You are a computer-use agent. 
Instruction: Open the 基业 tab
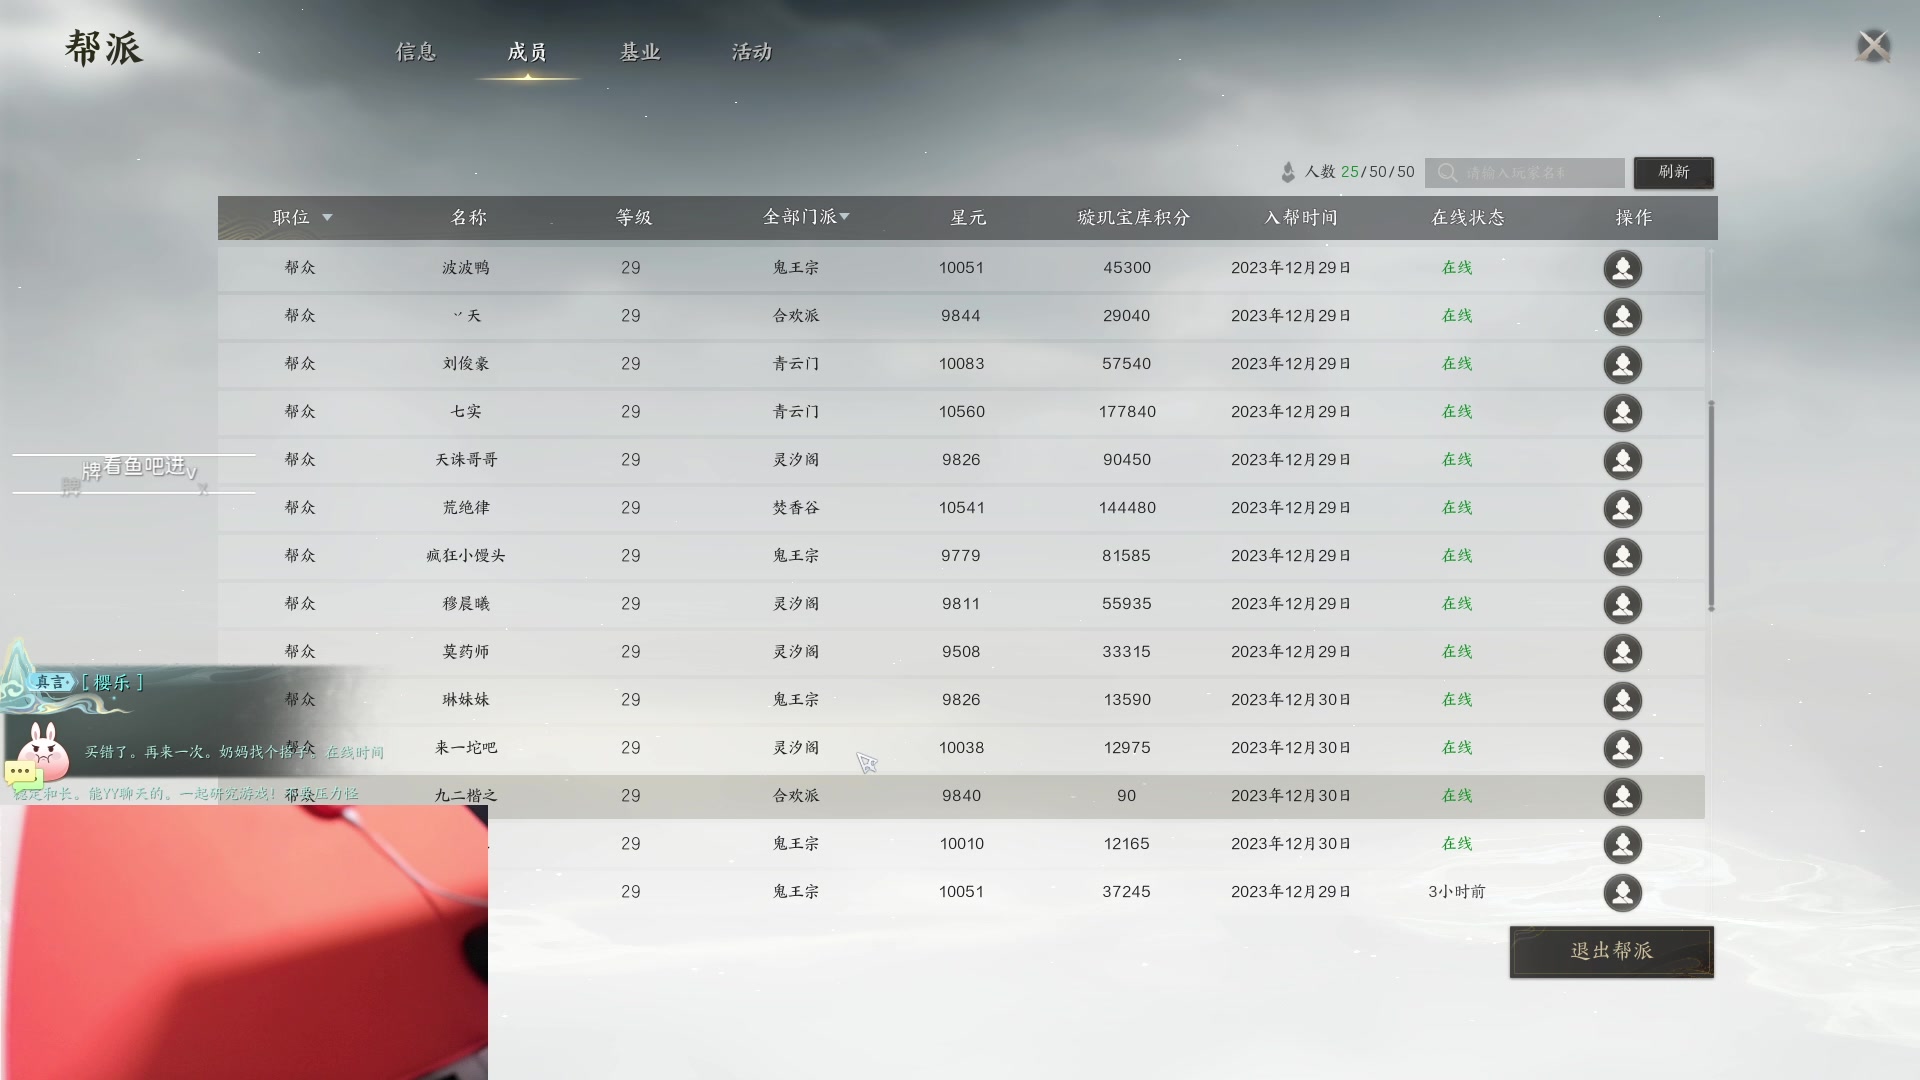640,52
